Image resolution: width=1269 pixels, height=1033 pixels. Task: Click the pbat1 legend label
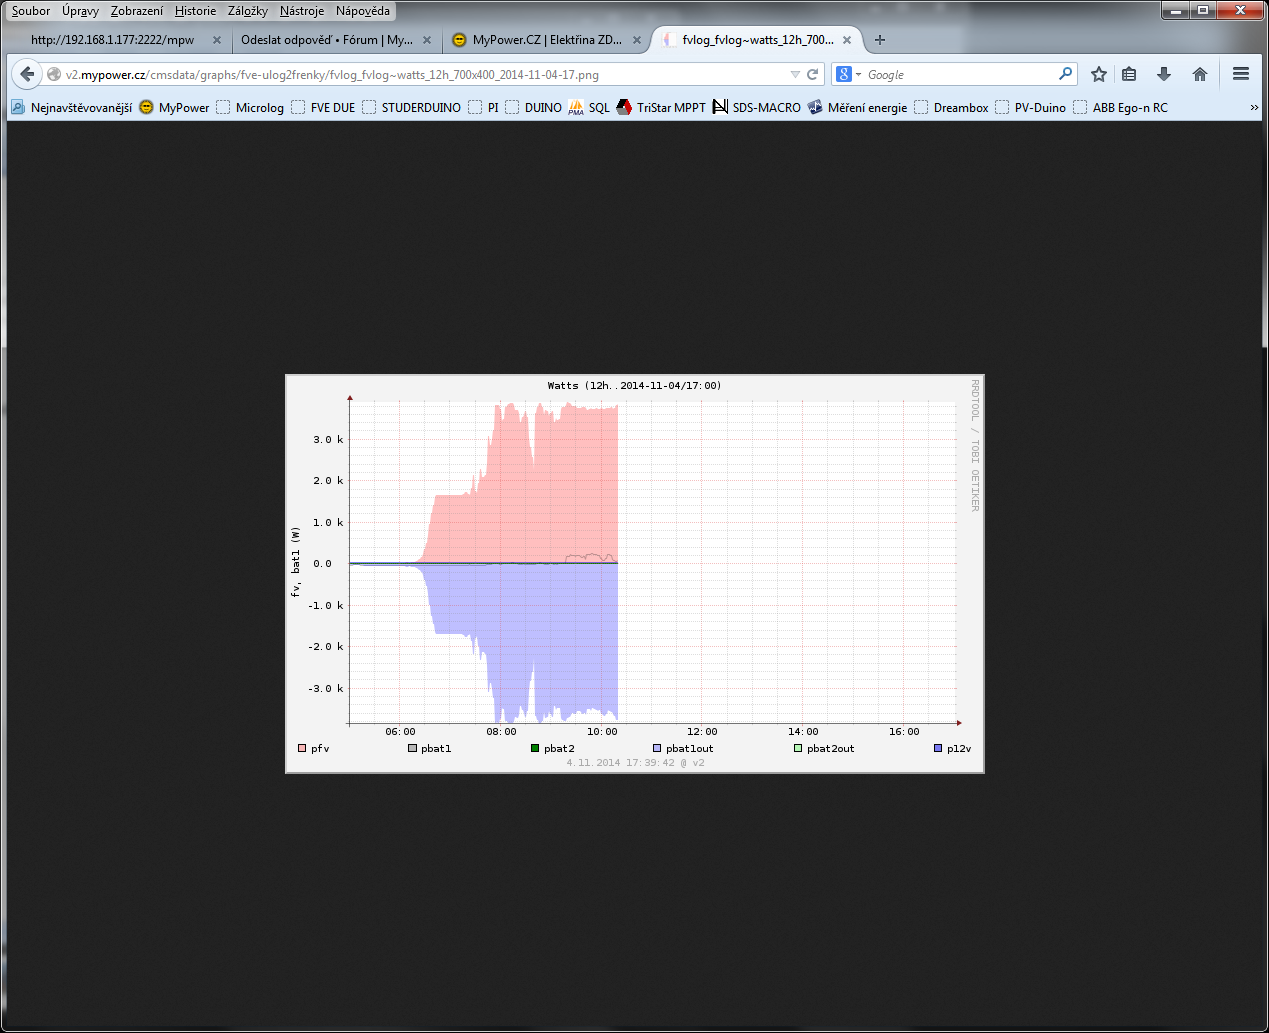(x=436, y=748)
